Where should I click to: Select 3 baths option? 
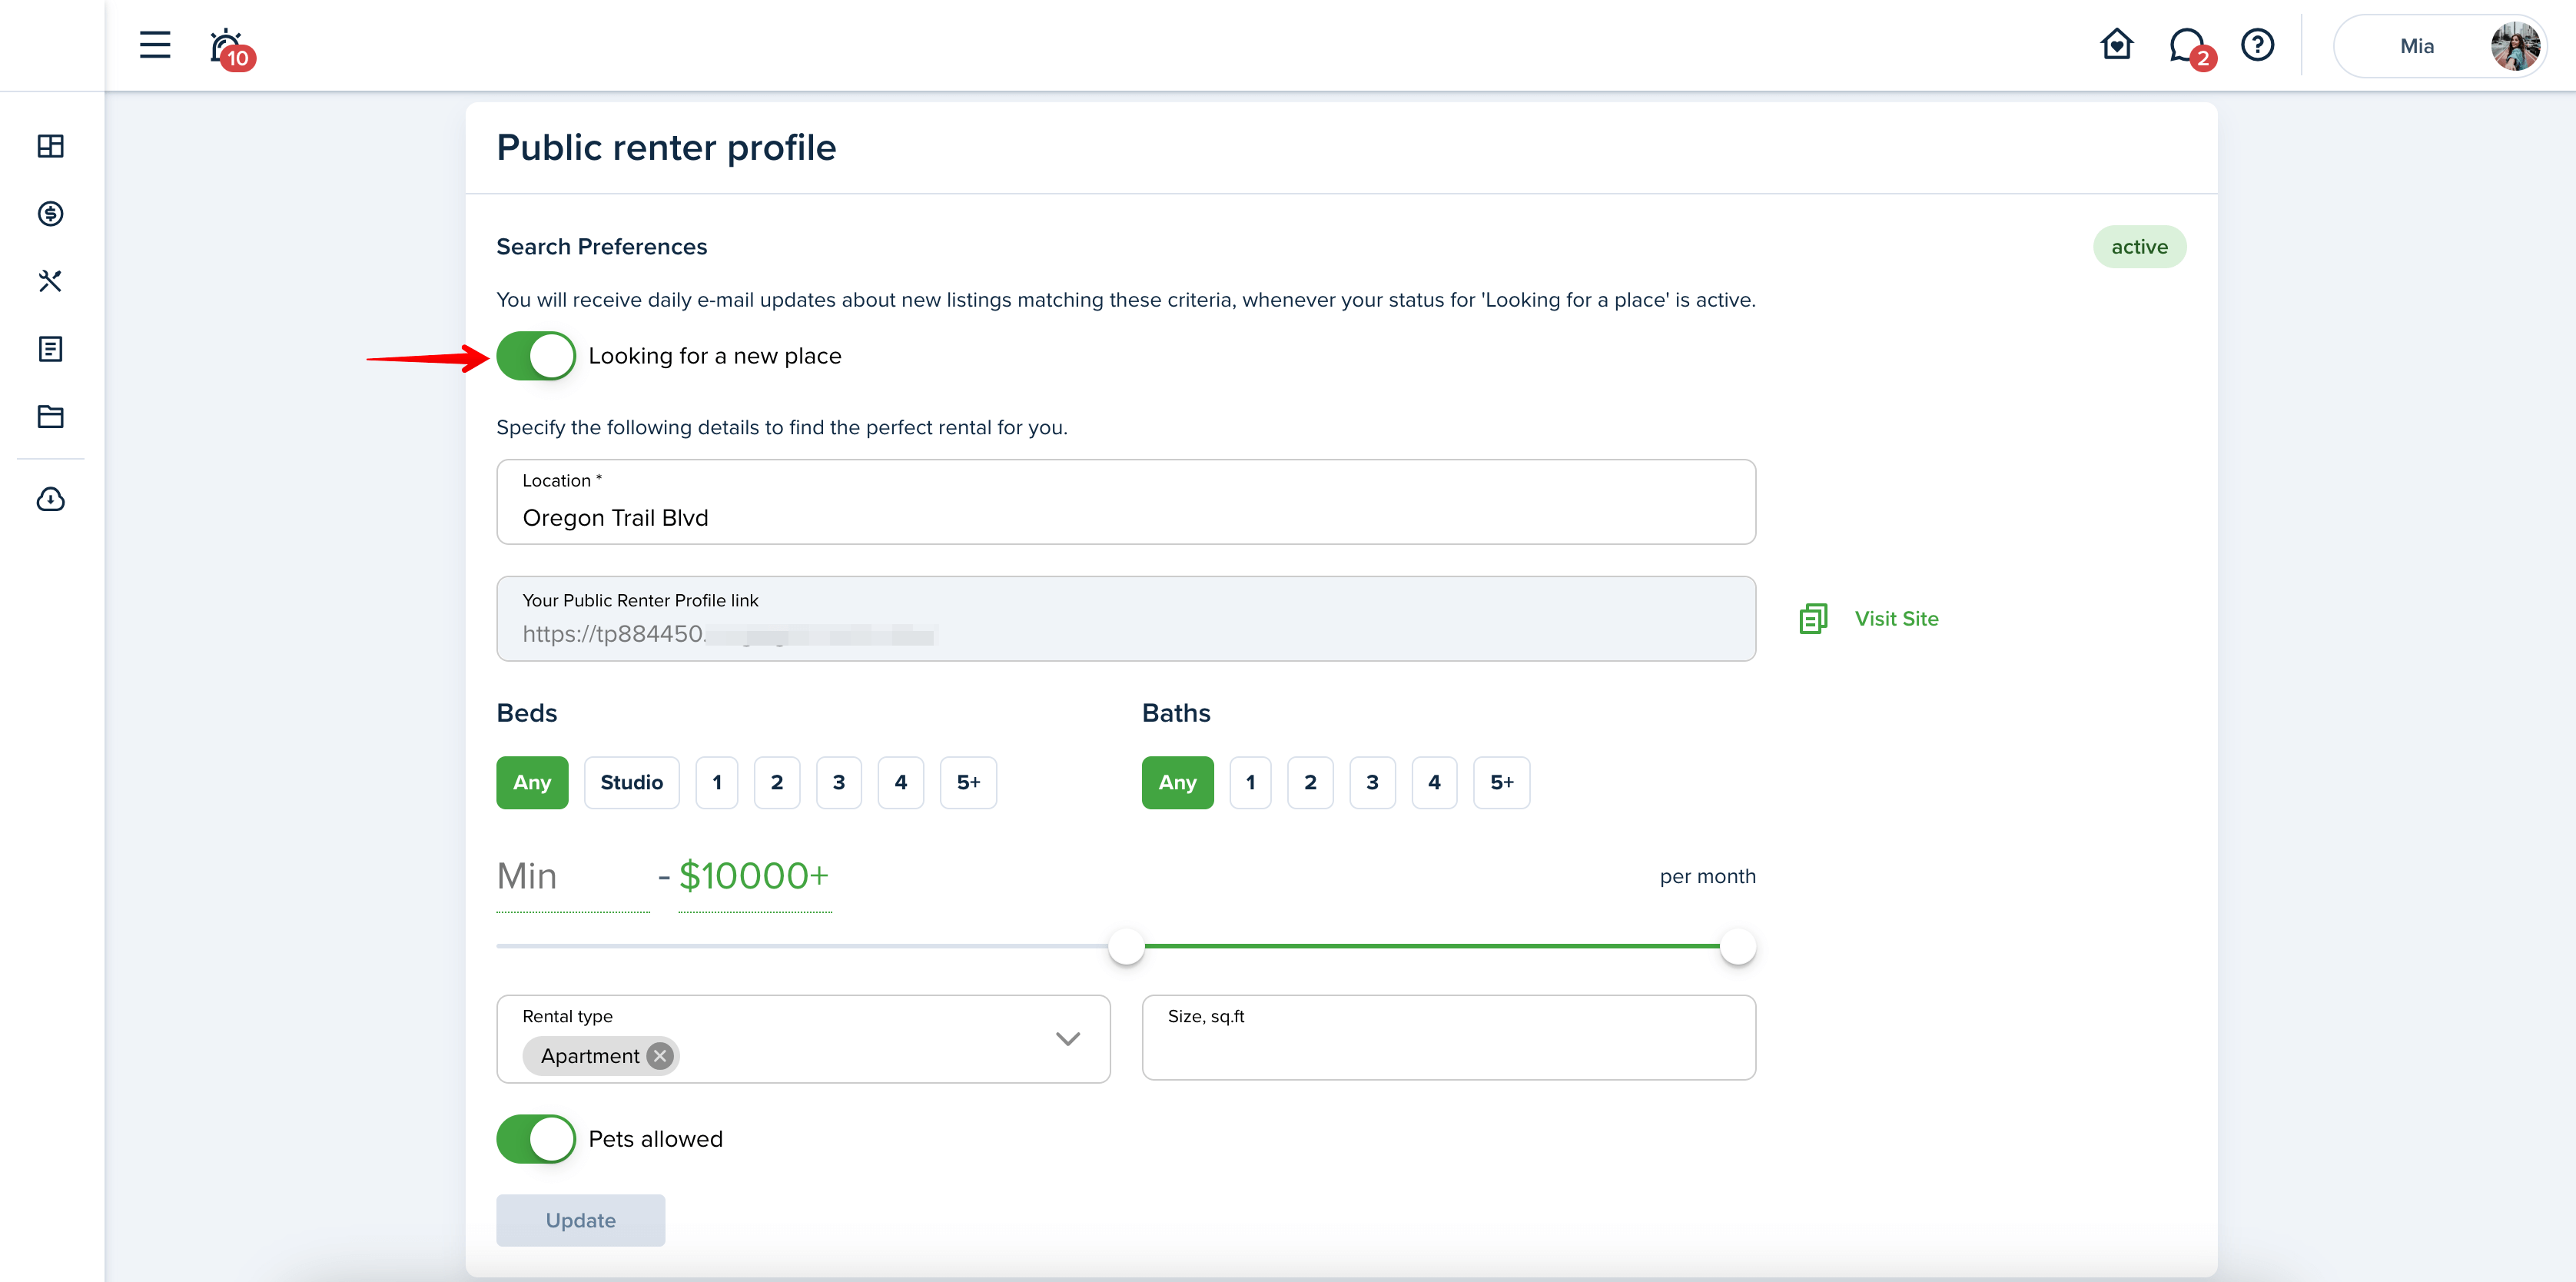click(x=1372, y=783)
